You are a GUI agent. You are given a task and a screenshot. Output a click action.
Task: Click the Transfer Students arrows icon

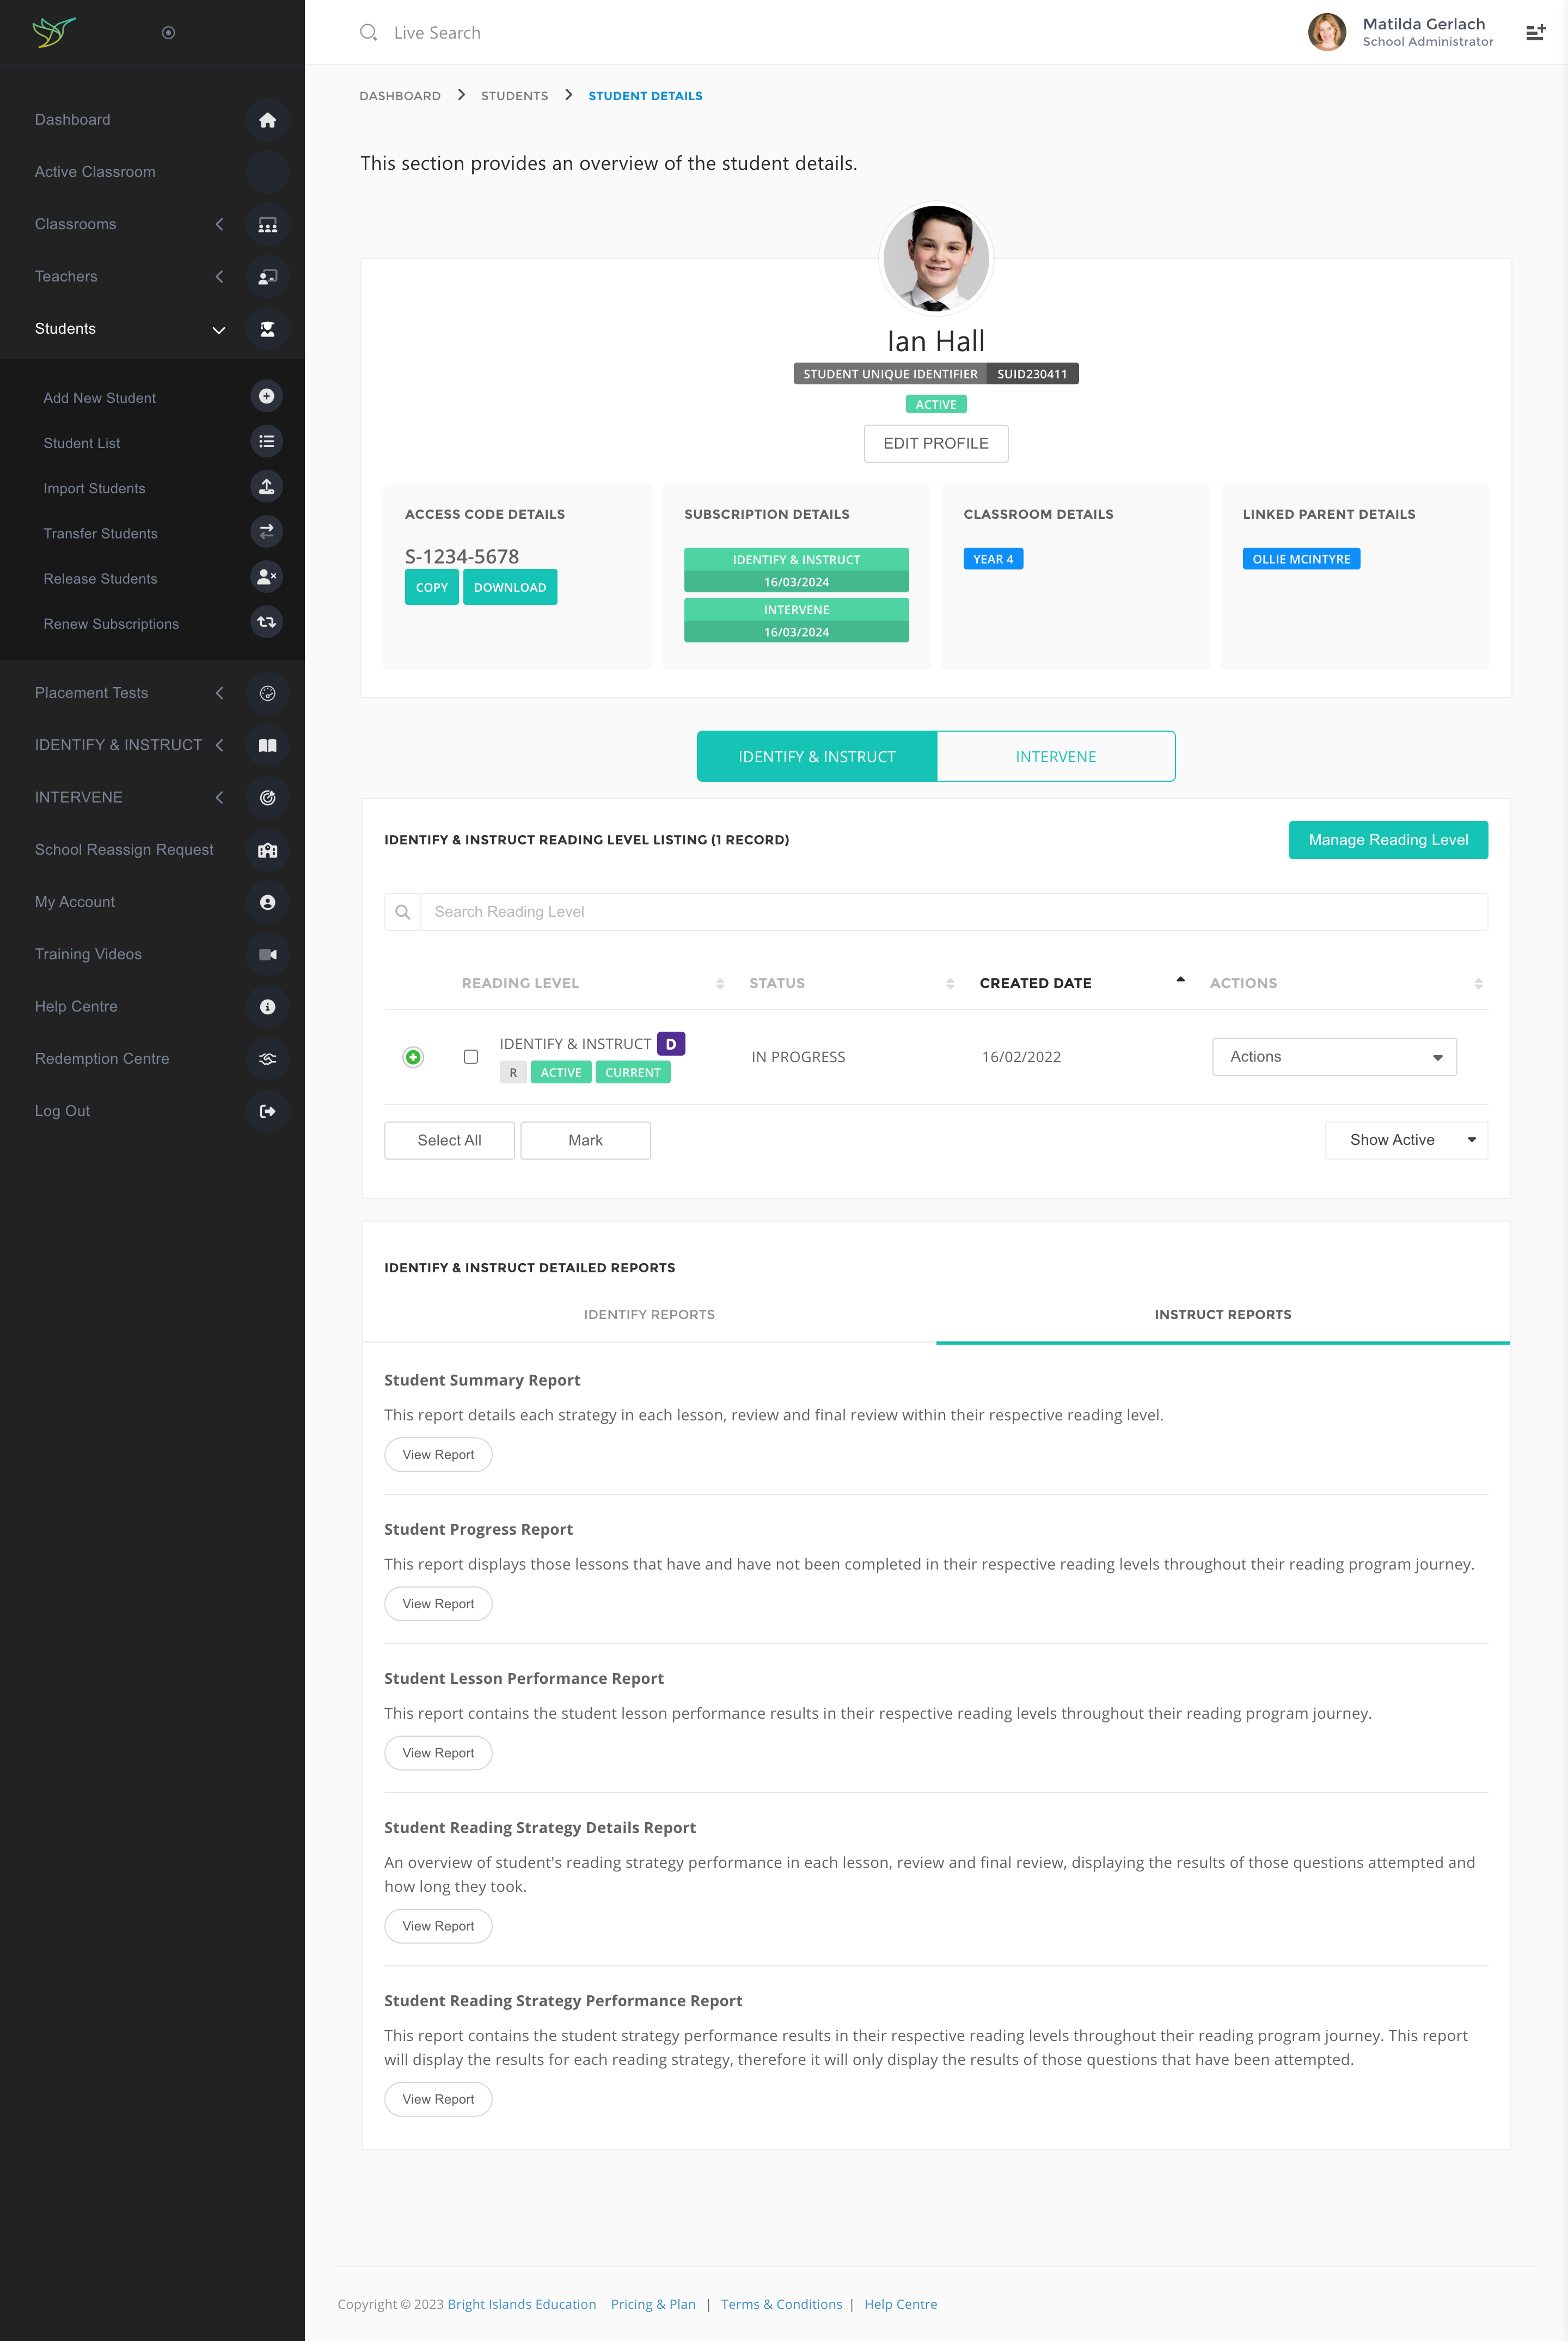point(266,532)
